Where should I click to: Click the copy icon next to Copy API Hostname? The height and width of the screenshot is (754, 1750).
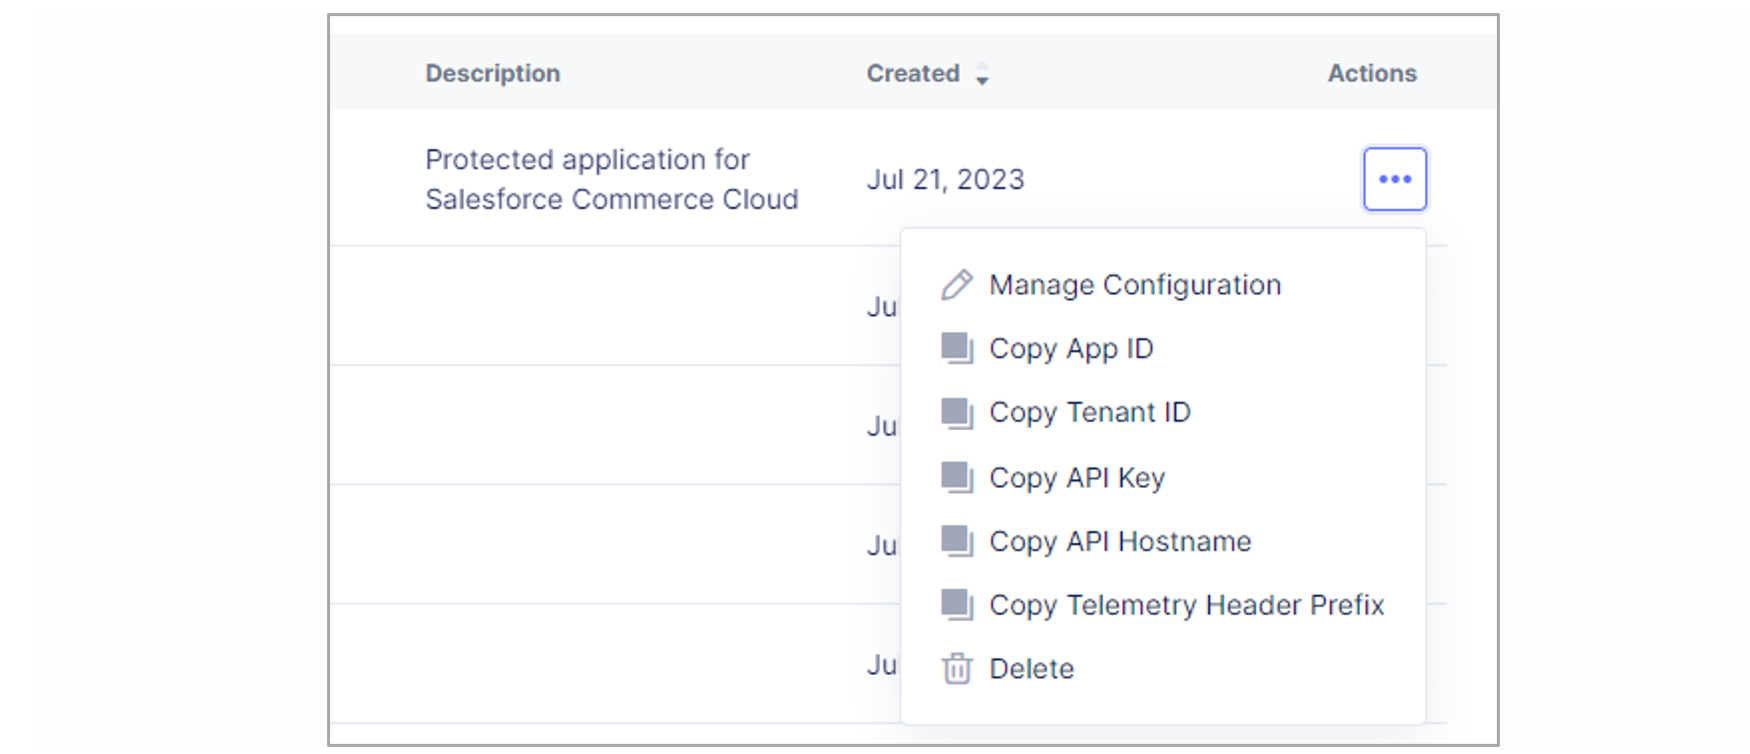956,541
